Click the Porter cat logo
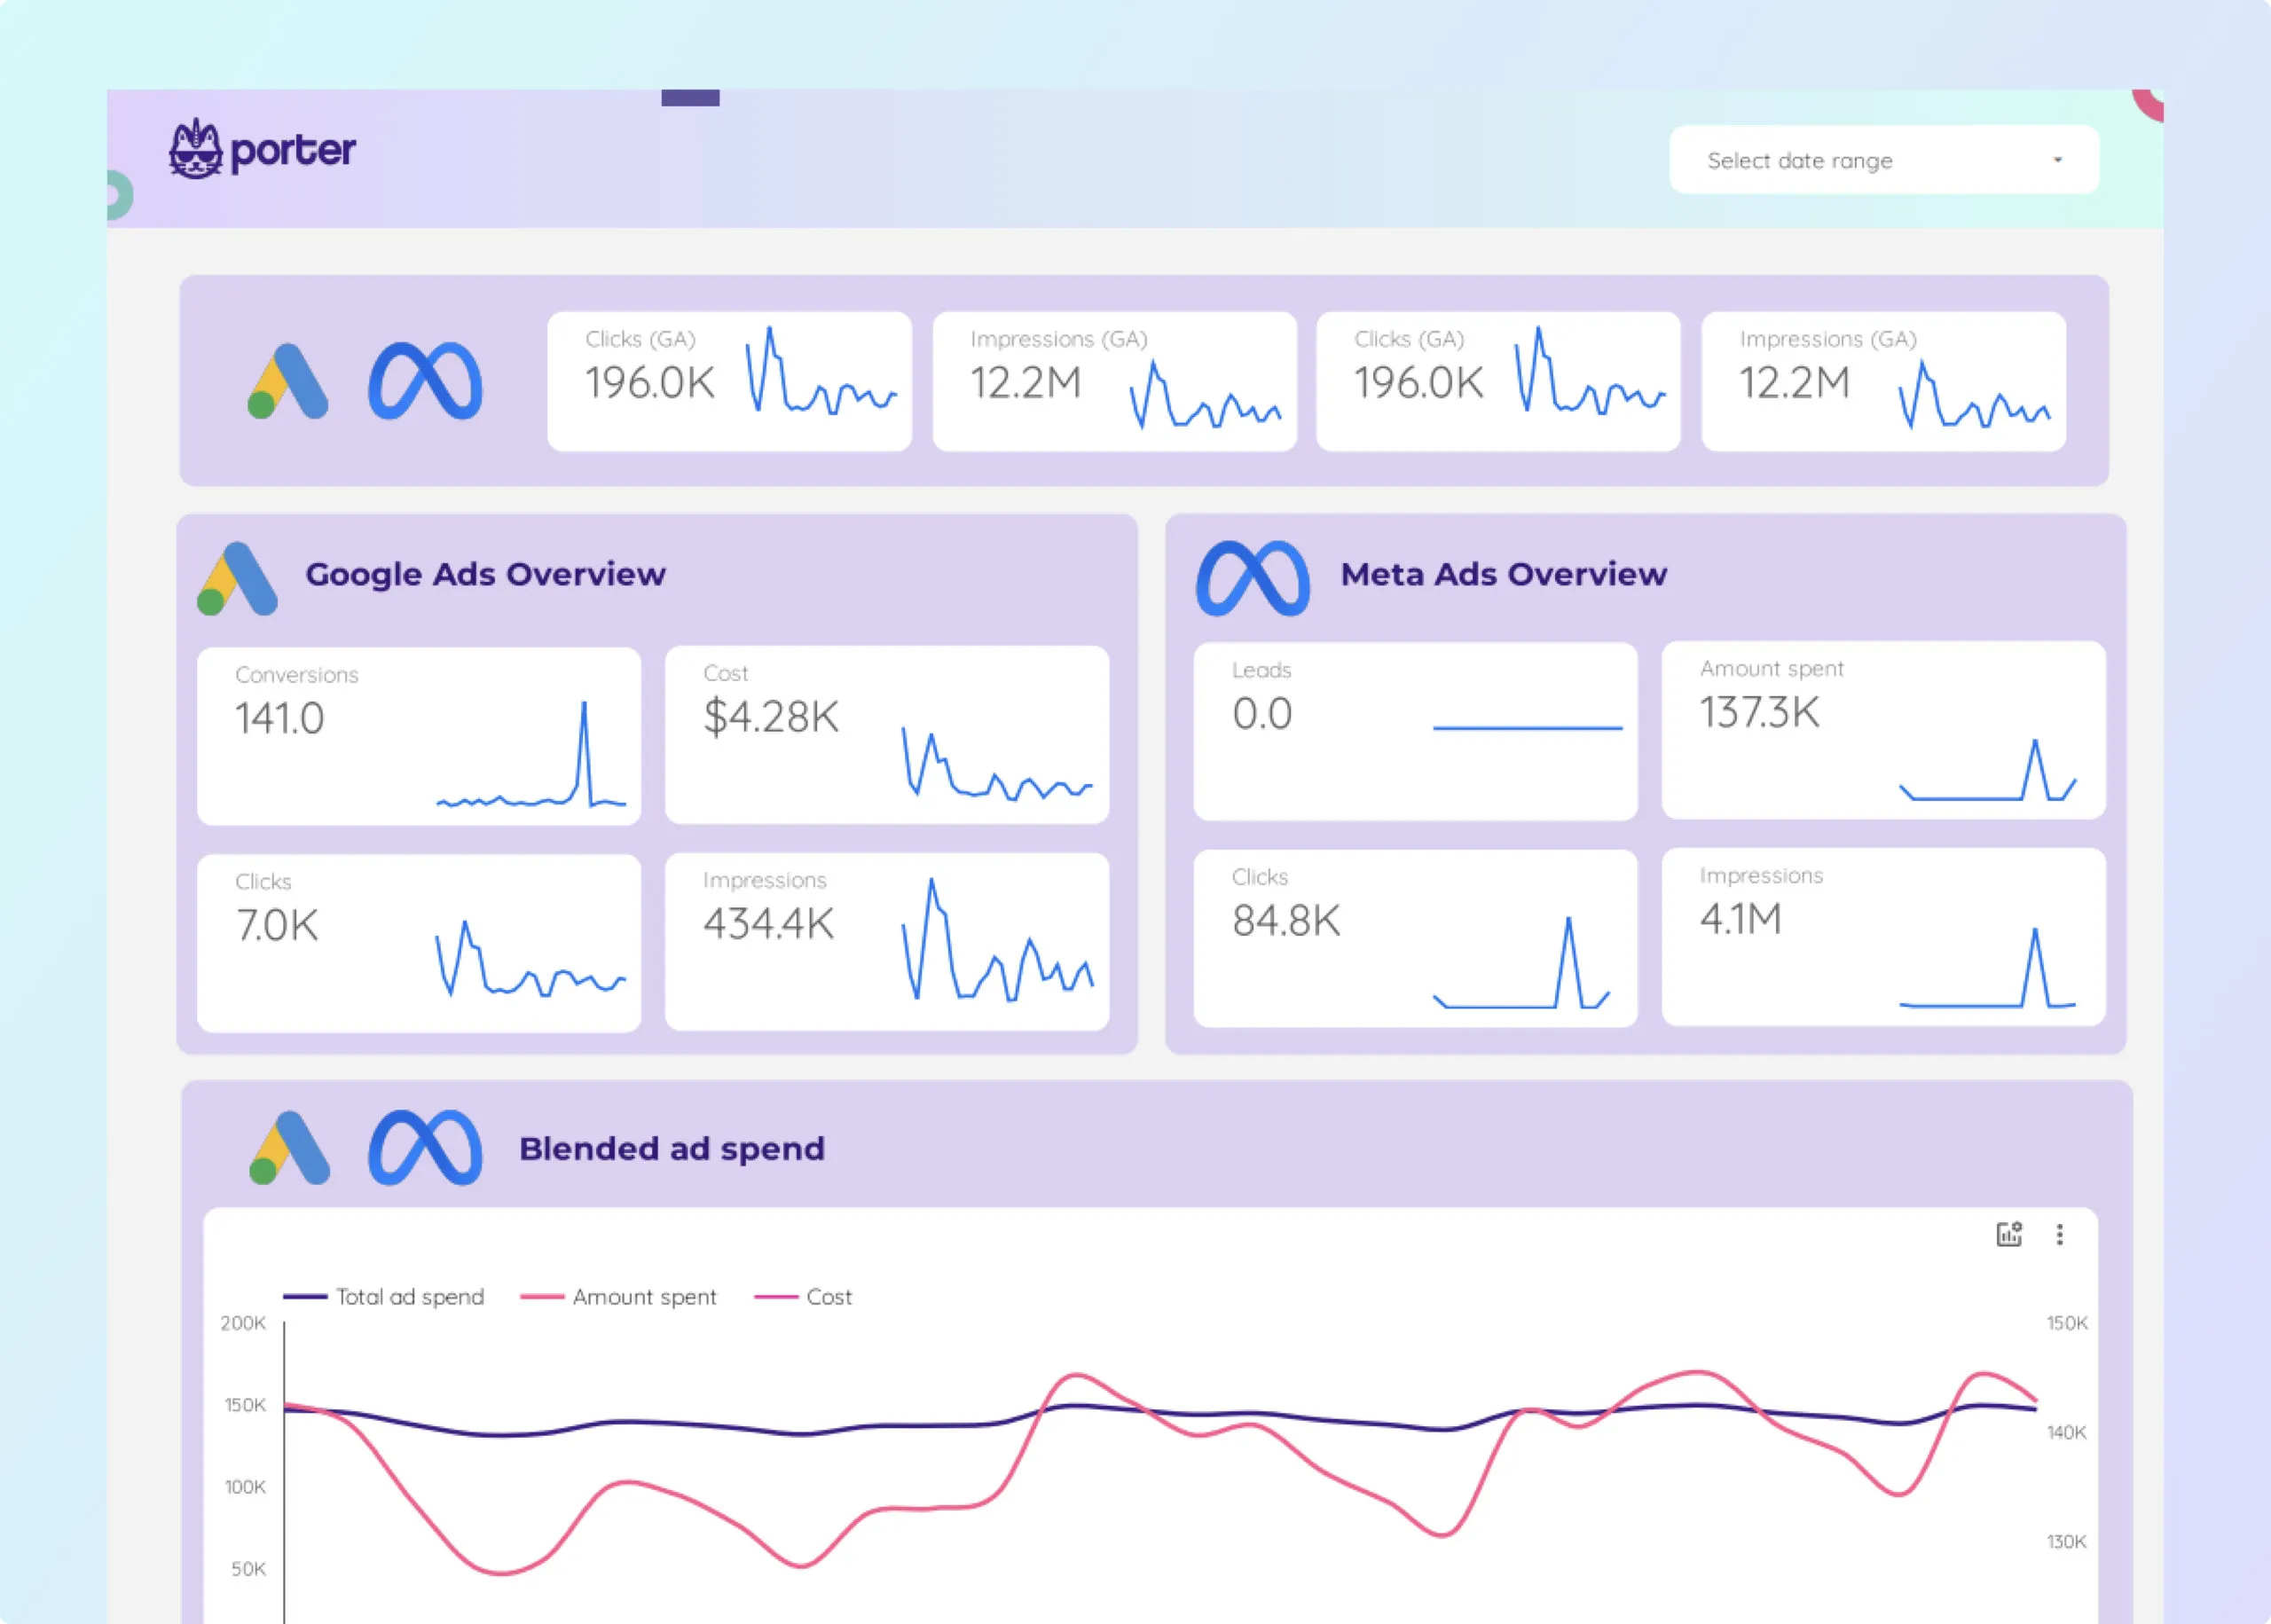This screenshot has height=1624, width=2271. tap(196, 150)
